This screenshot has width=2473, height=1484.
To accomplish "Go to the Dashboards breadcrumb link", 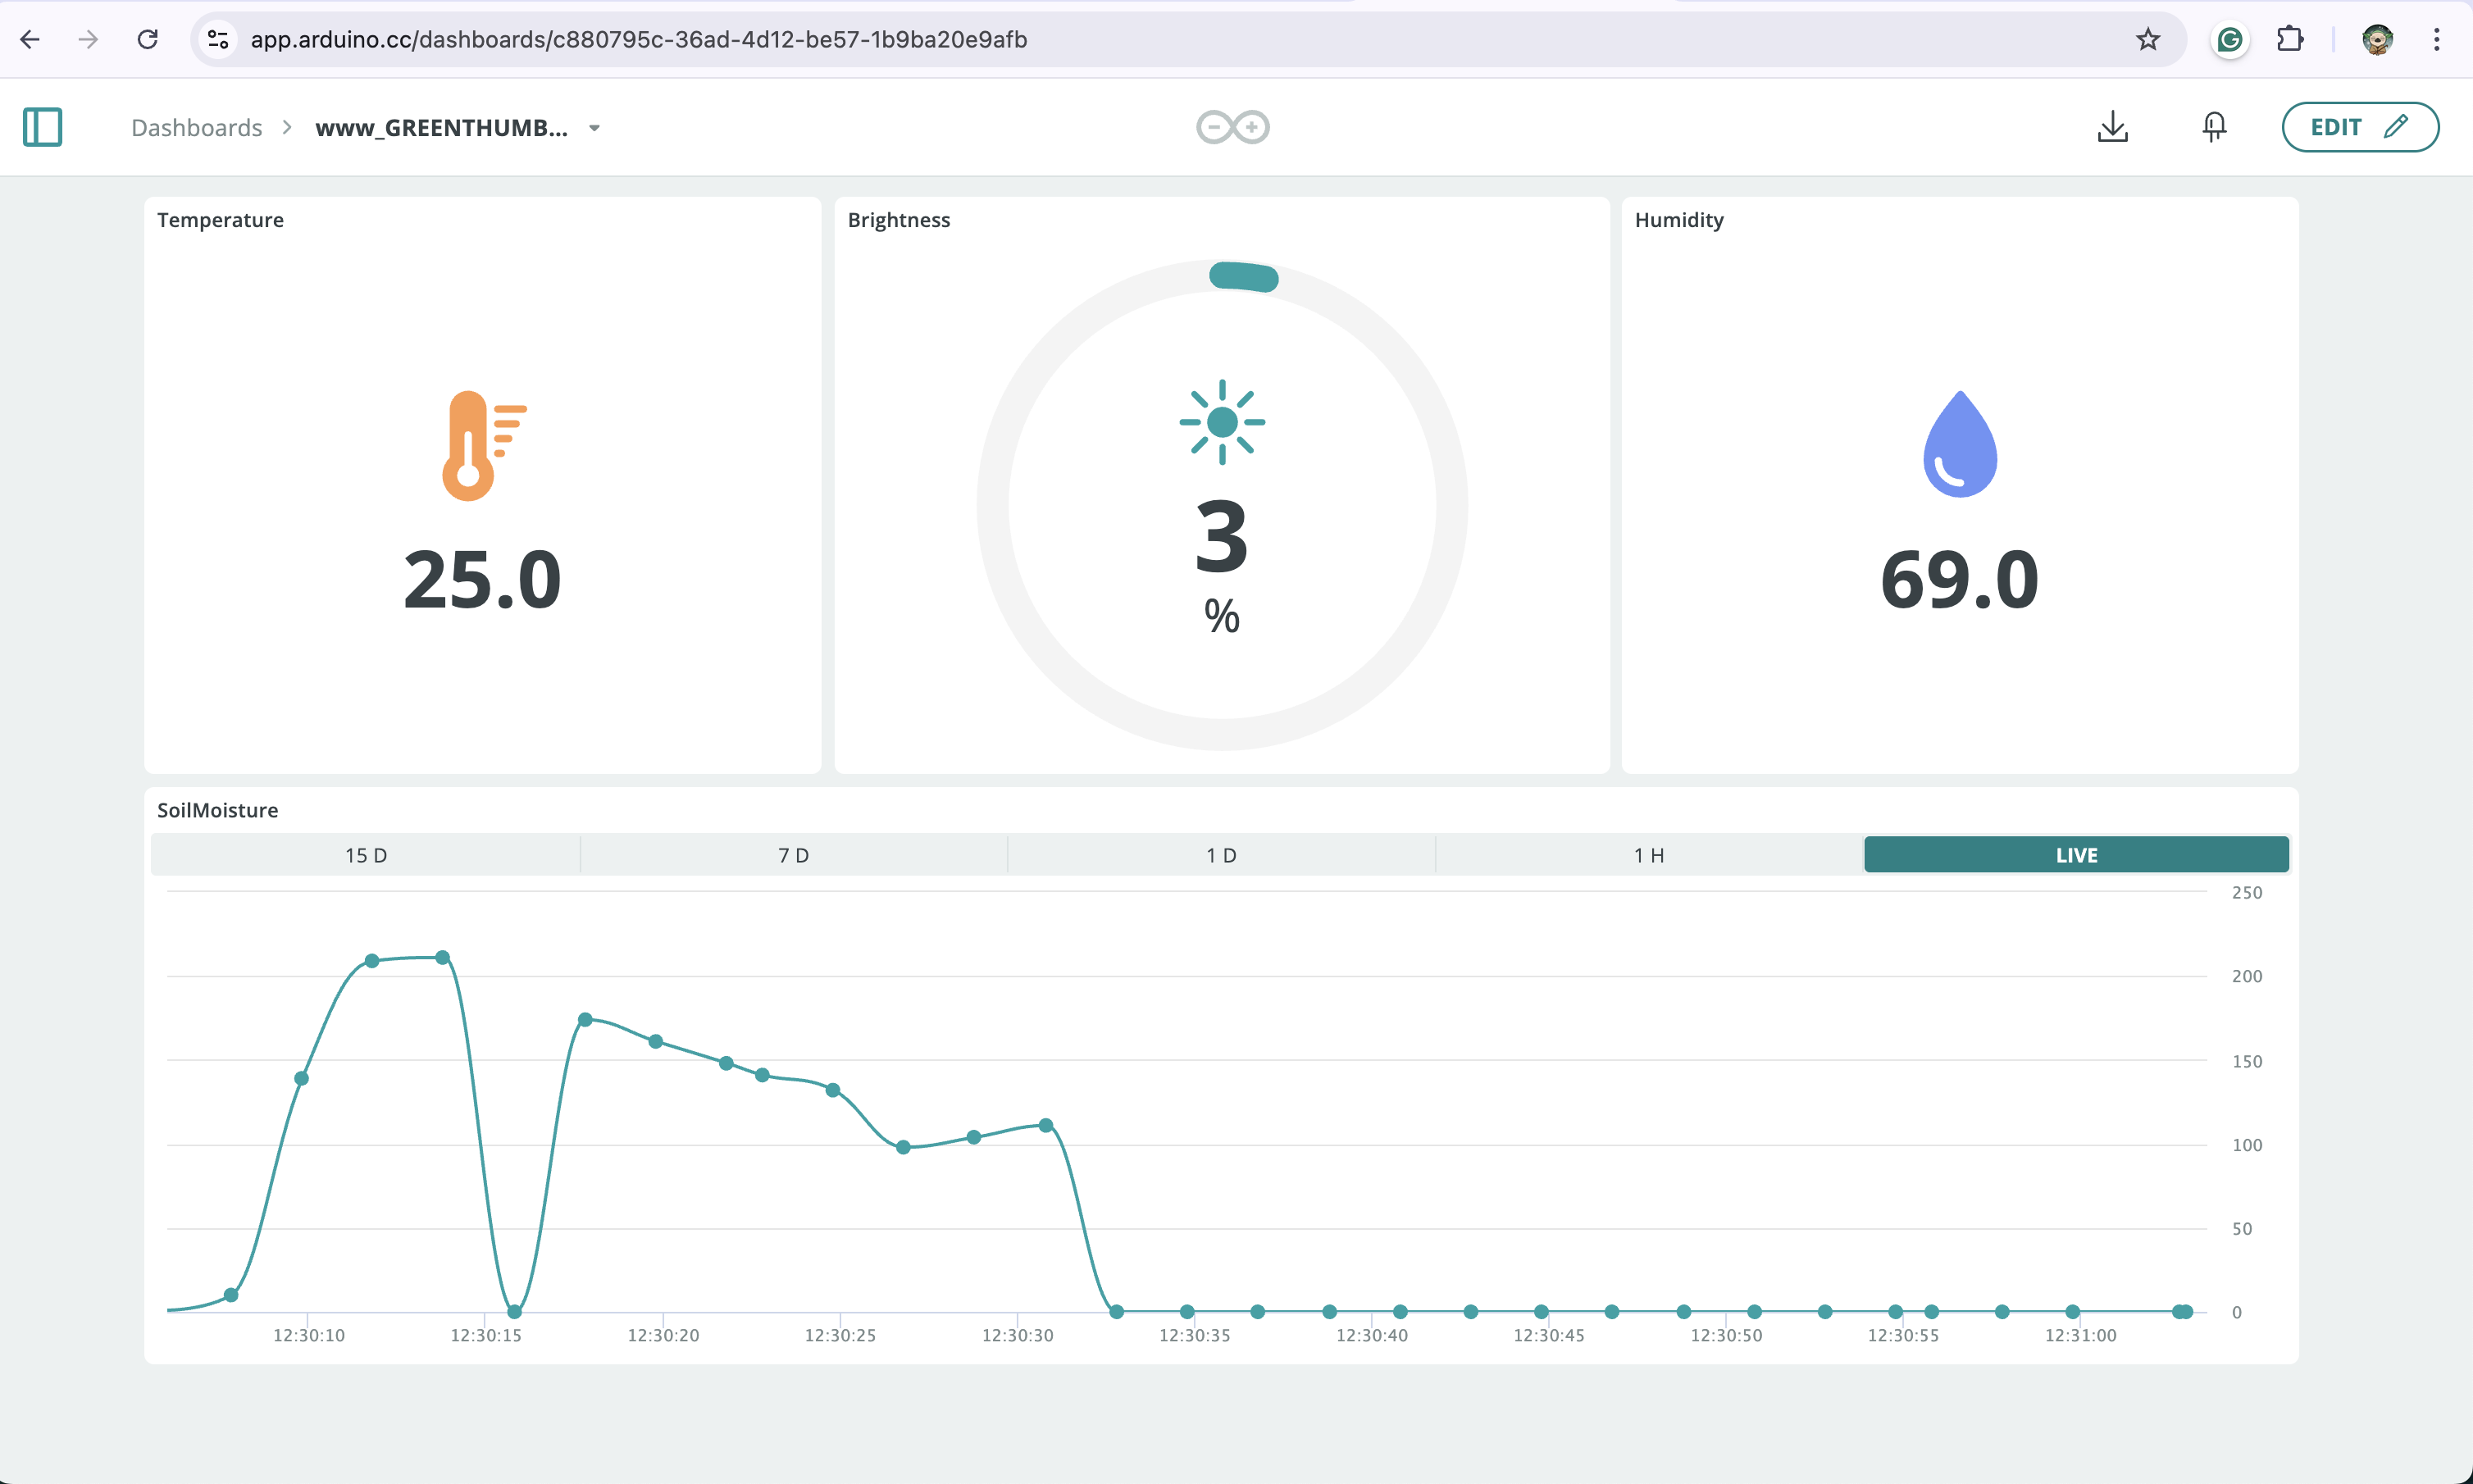I will (196, 128).
